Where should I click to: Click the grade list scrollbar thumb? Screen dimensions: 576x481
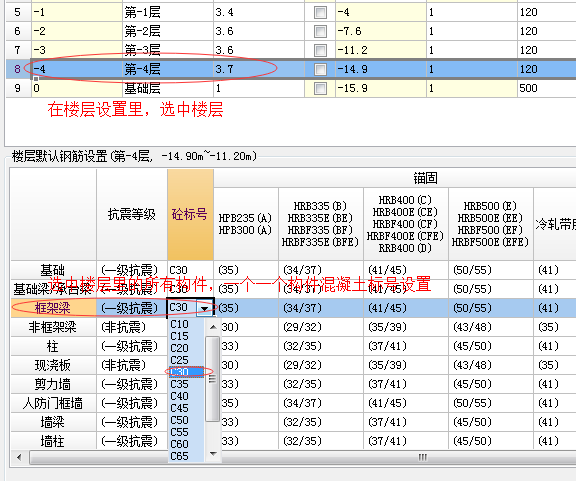point(212,378)
